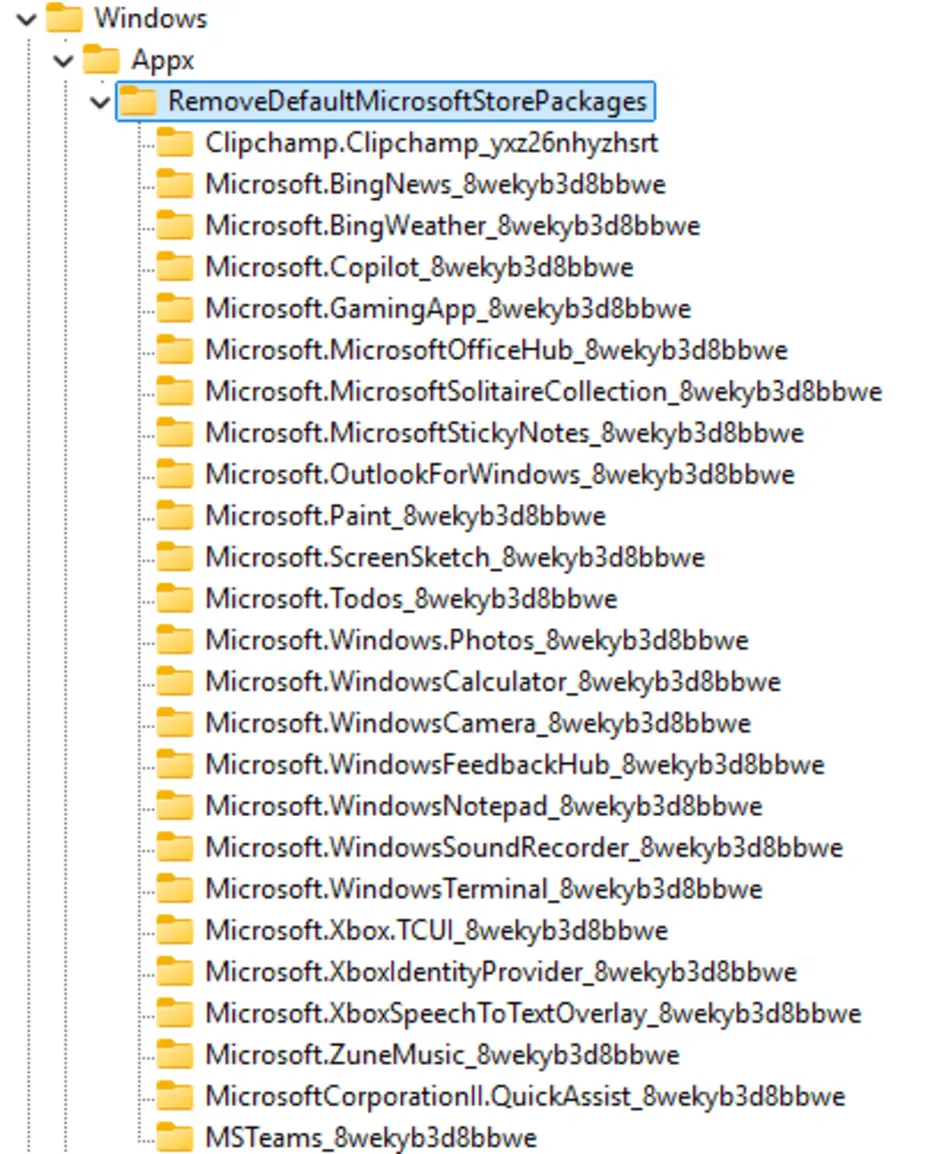Select Microsoft.BingNews_8wekyb3d8bbwe key
Image resolution: width=944 pixels, height=1154 pixels.
[435, 184]
